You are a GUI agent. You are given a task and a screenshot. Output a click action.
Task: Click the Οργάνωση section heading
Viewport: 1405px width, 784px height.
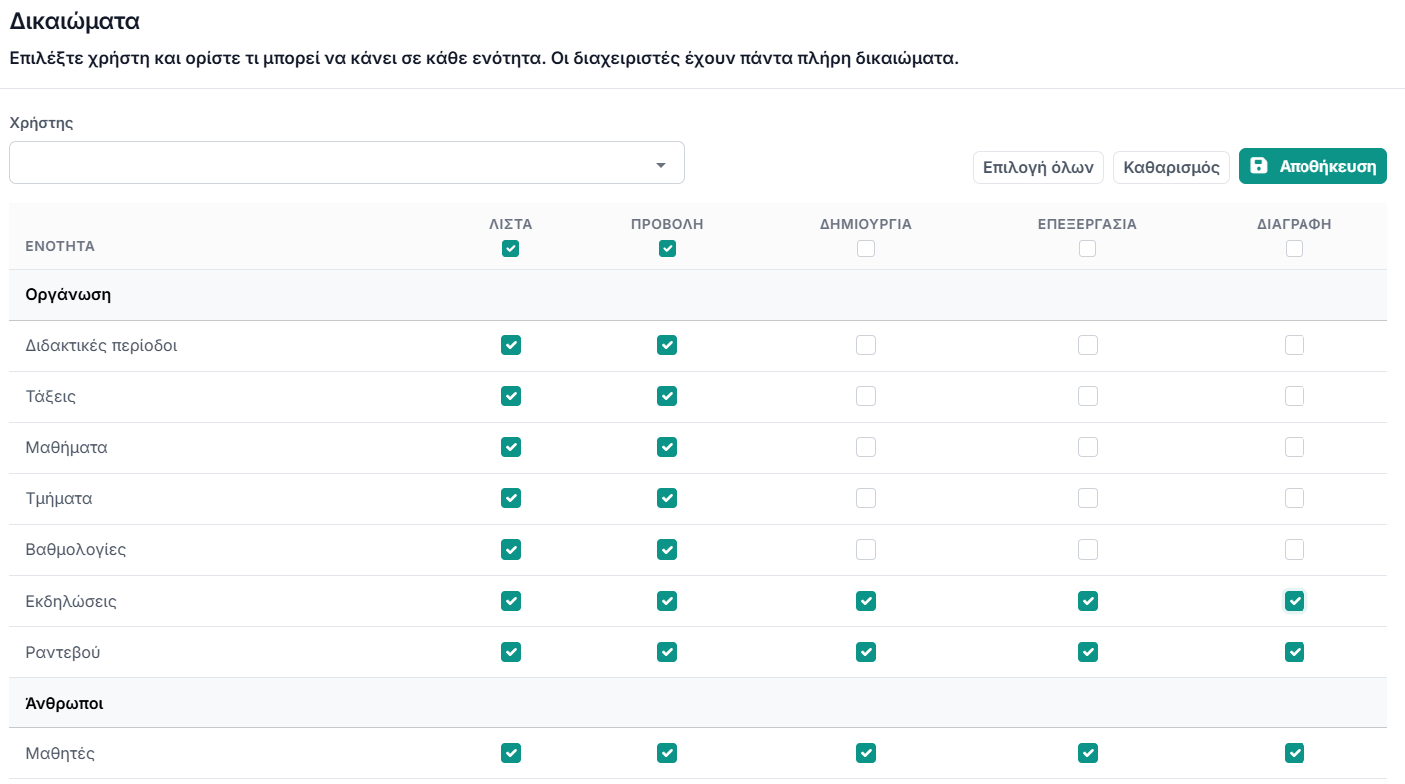tap(68, 295)
